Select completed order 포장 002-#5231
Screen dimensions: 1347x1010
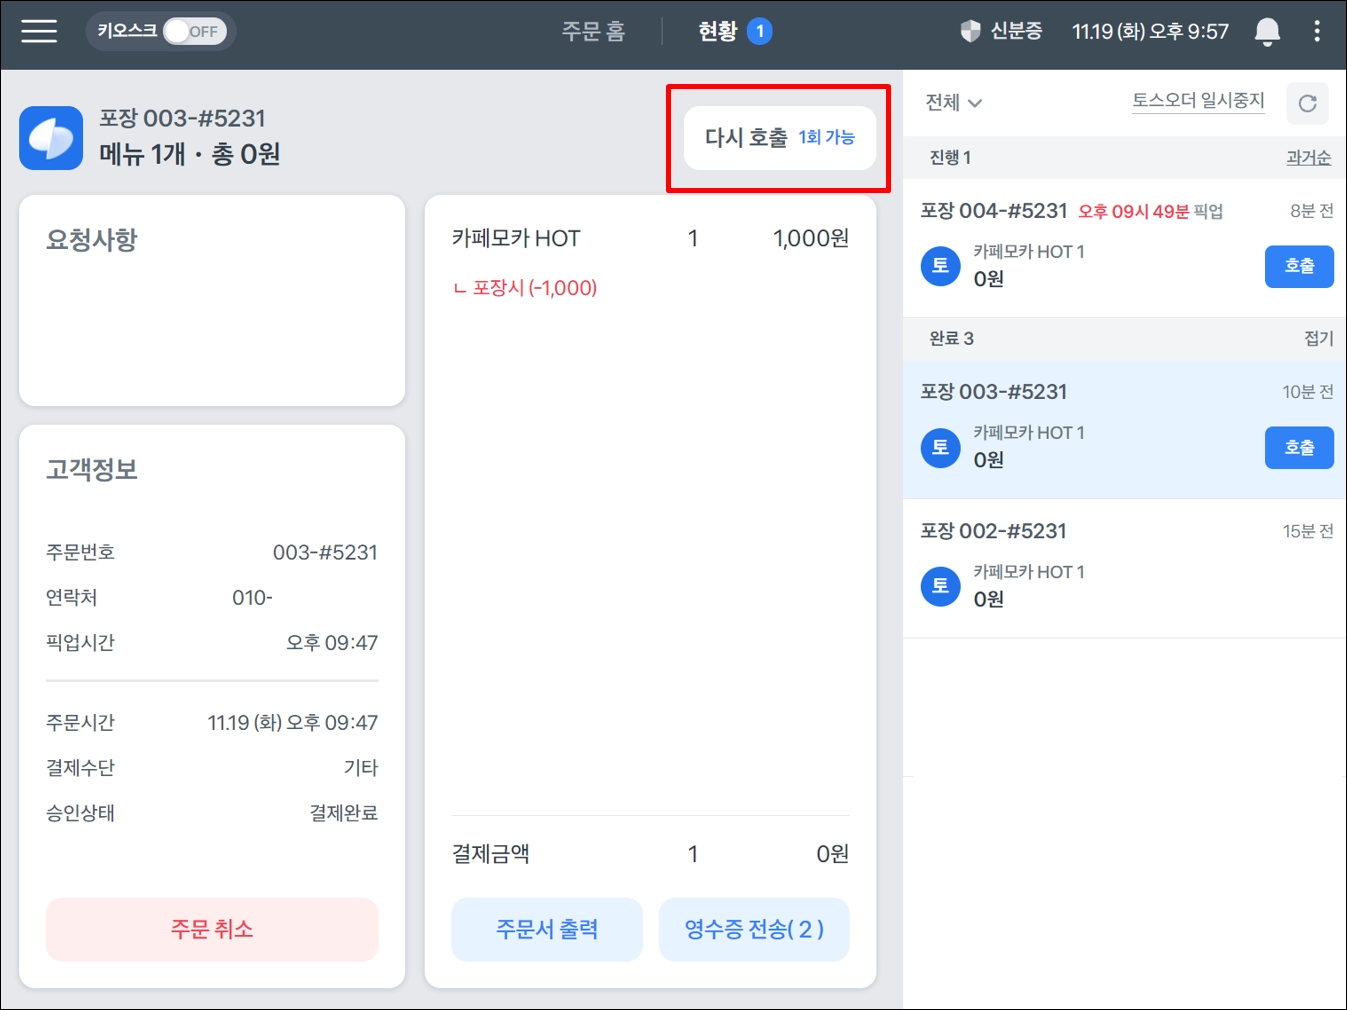[1125, 568]
